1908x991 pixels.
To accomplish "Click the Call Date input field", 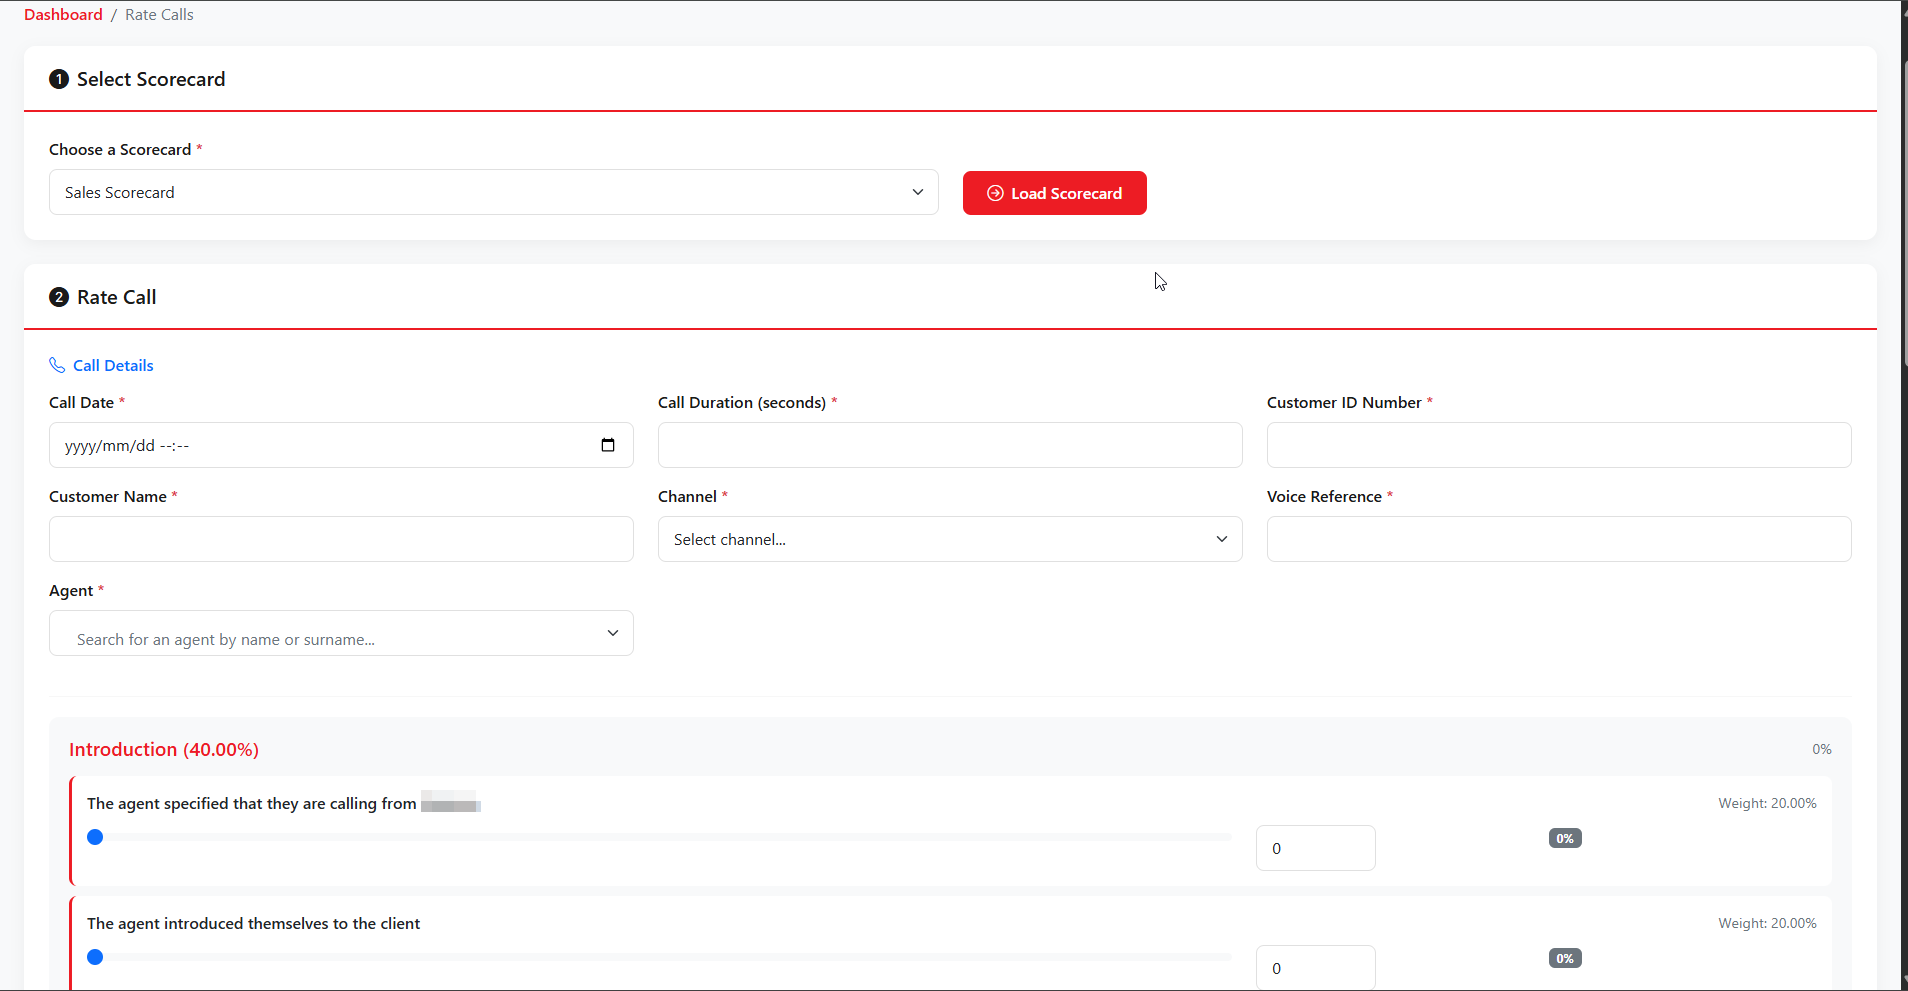I will (341, 445).
